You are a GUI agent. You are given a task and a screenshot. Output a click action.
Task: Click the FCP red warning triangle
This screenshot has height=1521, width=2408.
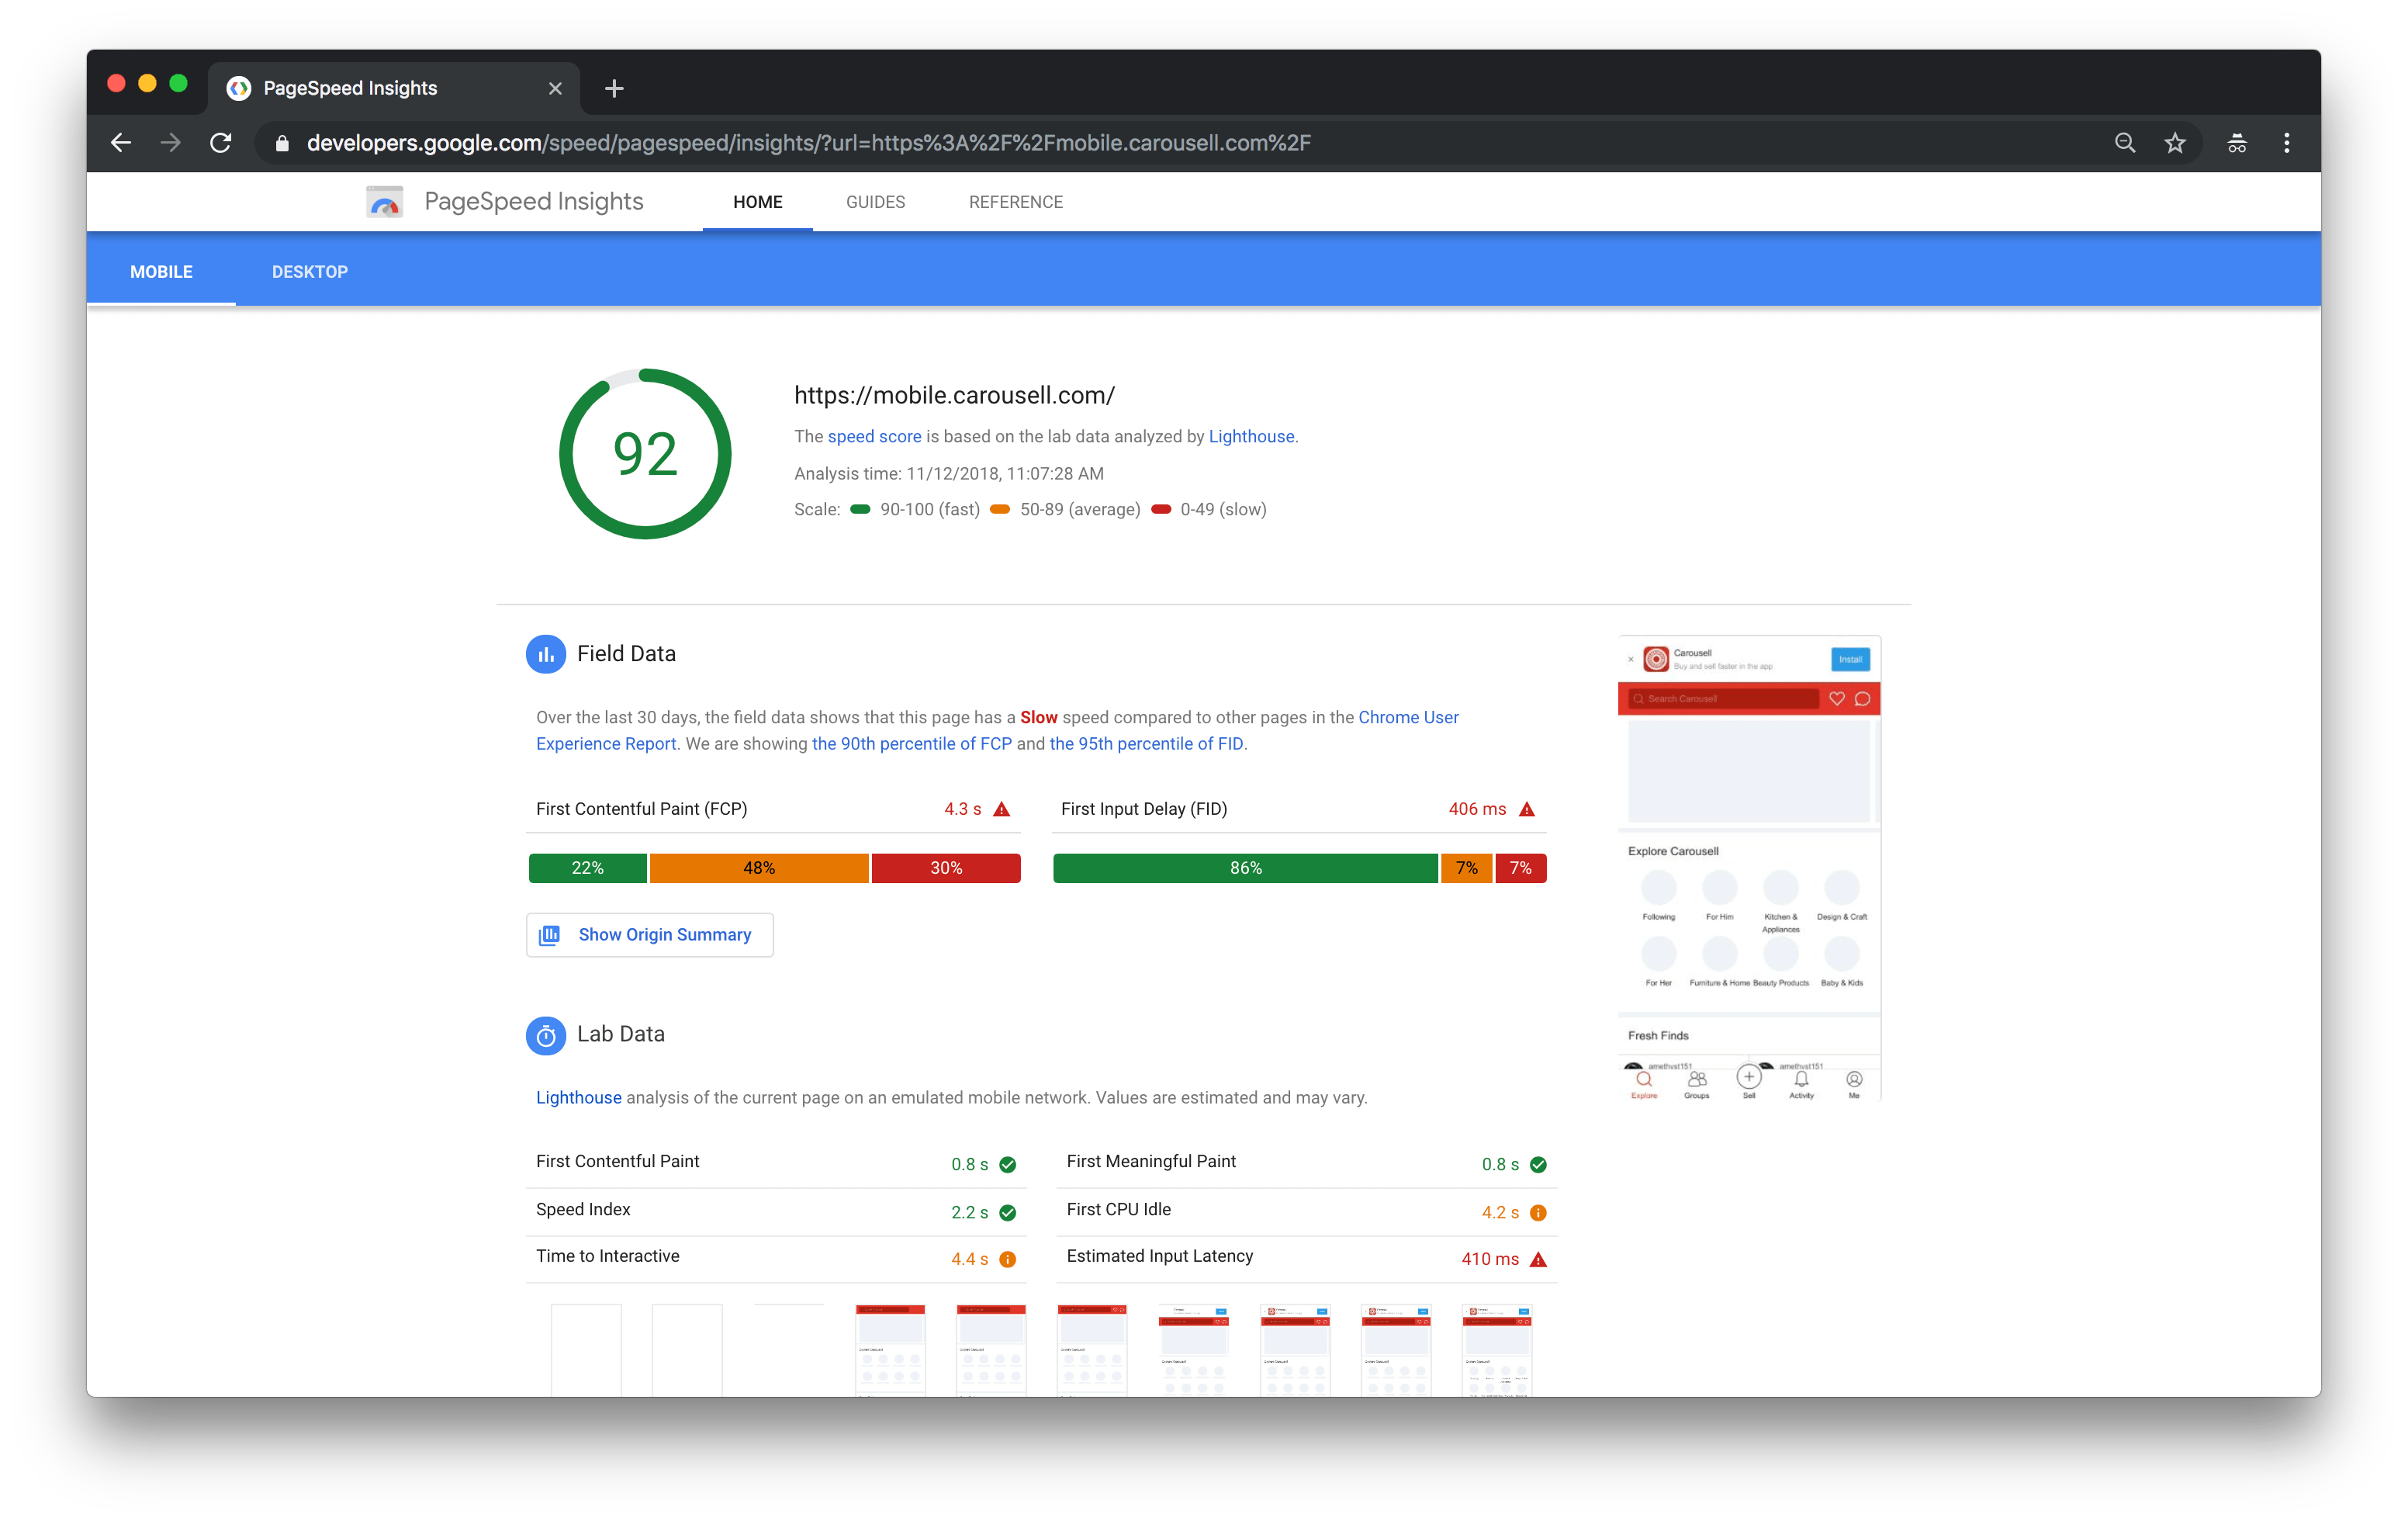(x=1002, y=809)
